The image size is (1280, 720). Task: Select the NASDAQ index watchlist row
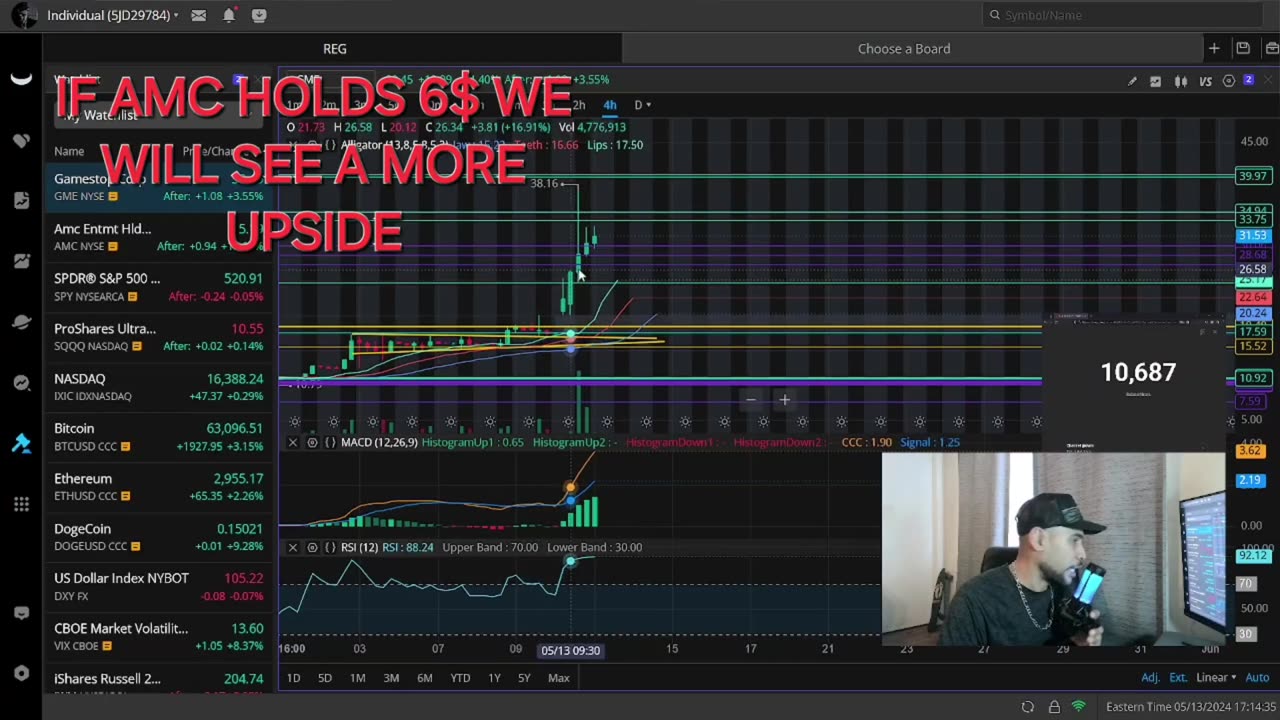click(x=158, y=387)
